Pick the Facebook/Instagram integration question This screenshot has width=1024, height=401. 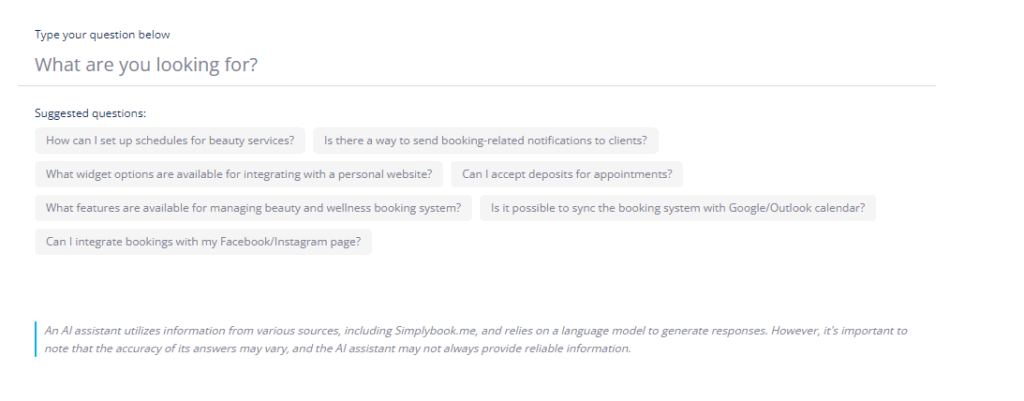(203, 242)
